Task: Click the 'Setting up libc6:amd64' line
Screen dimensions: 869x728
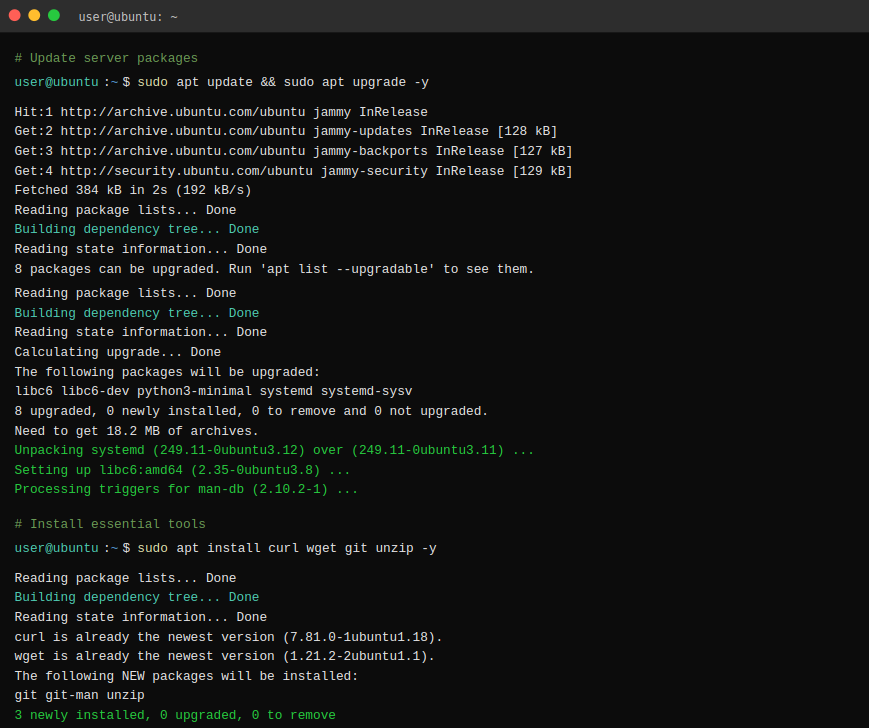Action: [182, 470]
